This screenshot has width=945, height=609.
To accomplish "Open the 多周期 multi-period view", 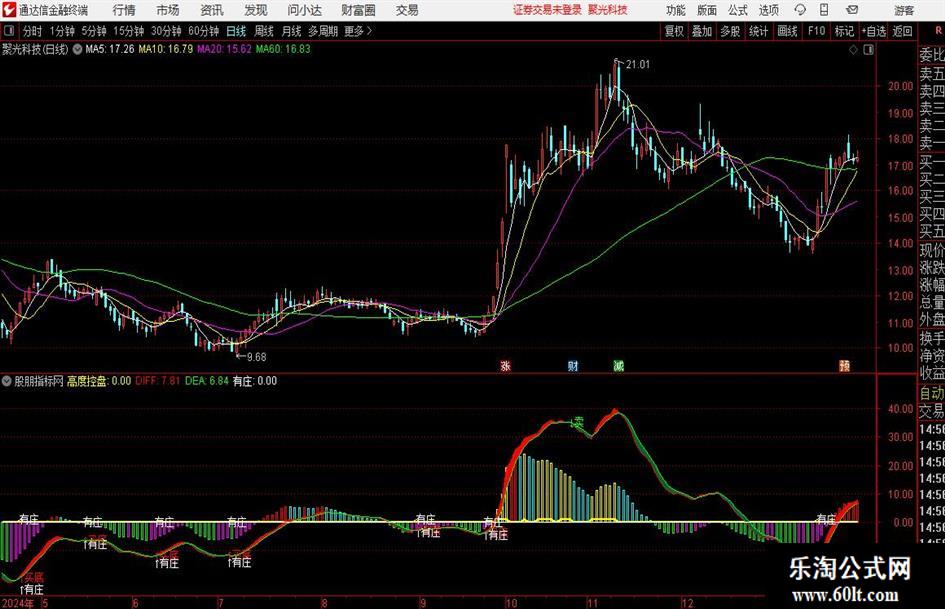I will [x=323, y=31].
